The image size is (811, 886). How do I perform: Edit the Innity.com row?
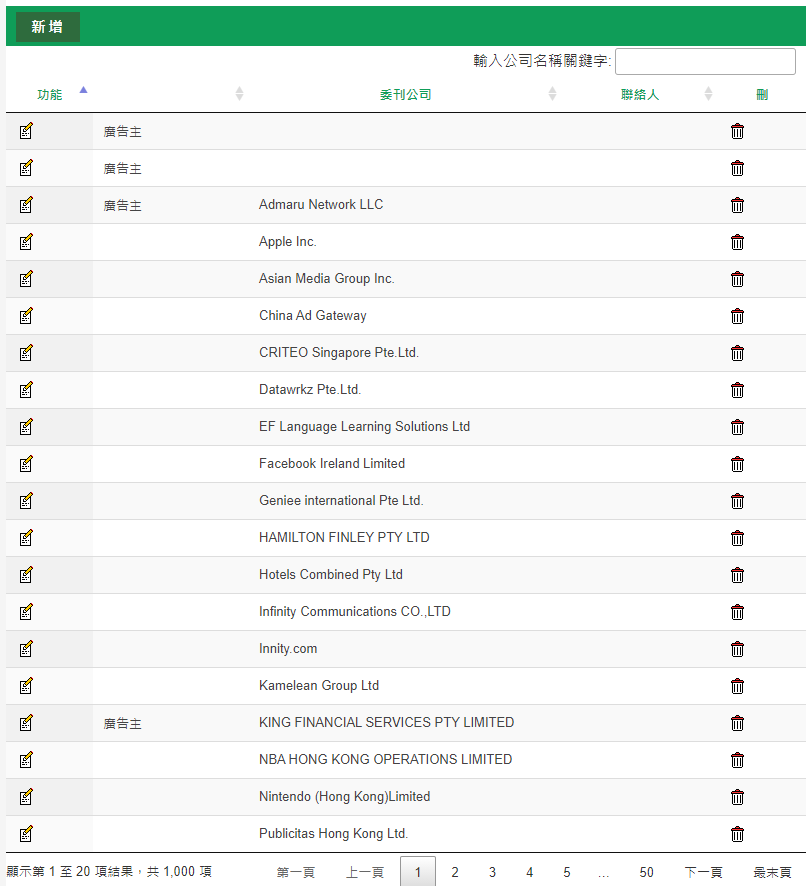(x=26, y=649)
